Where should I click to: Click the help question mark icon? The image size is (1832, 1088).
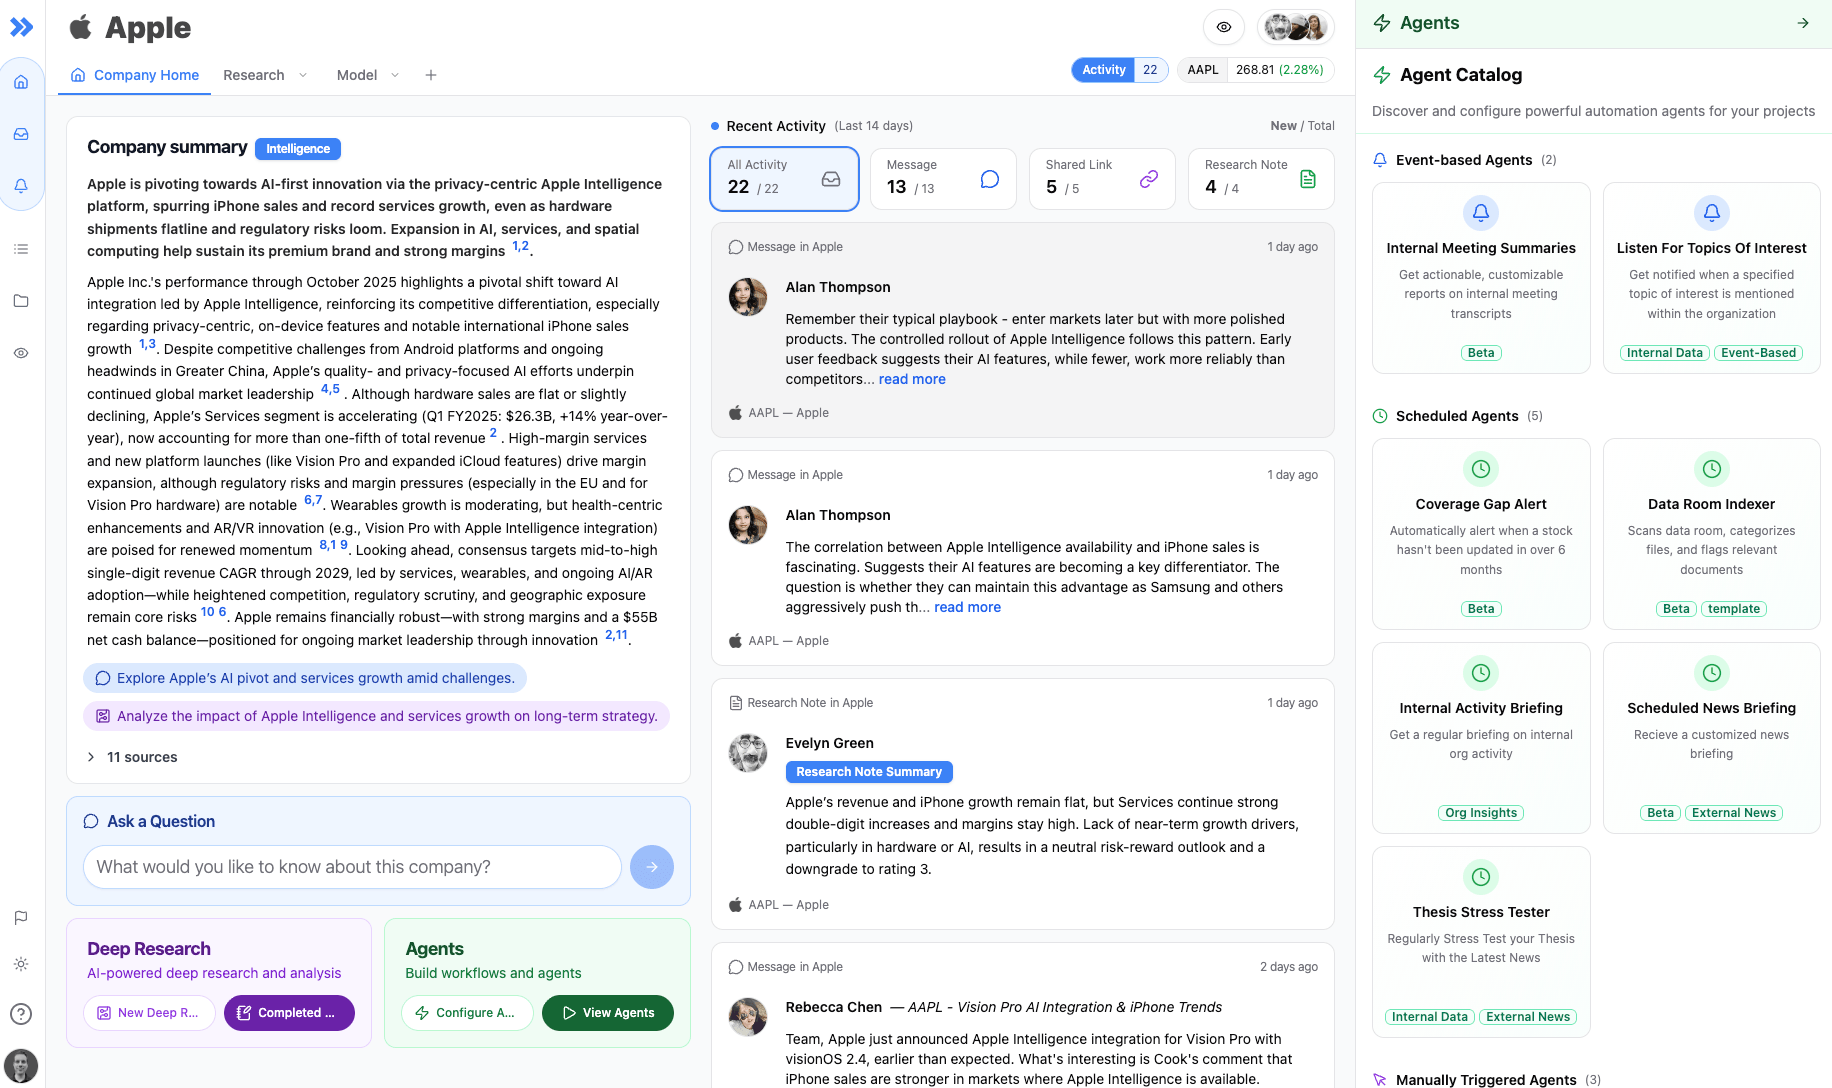[x=21, y=1014]
